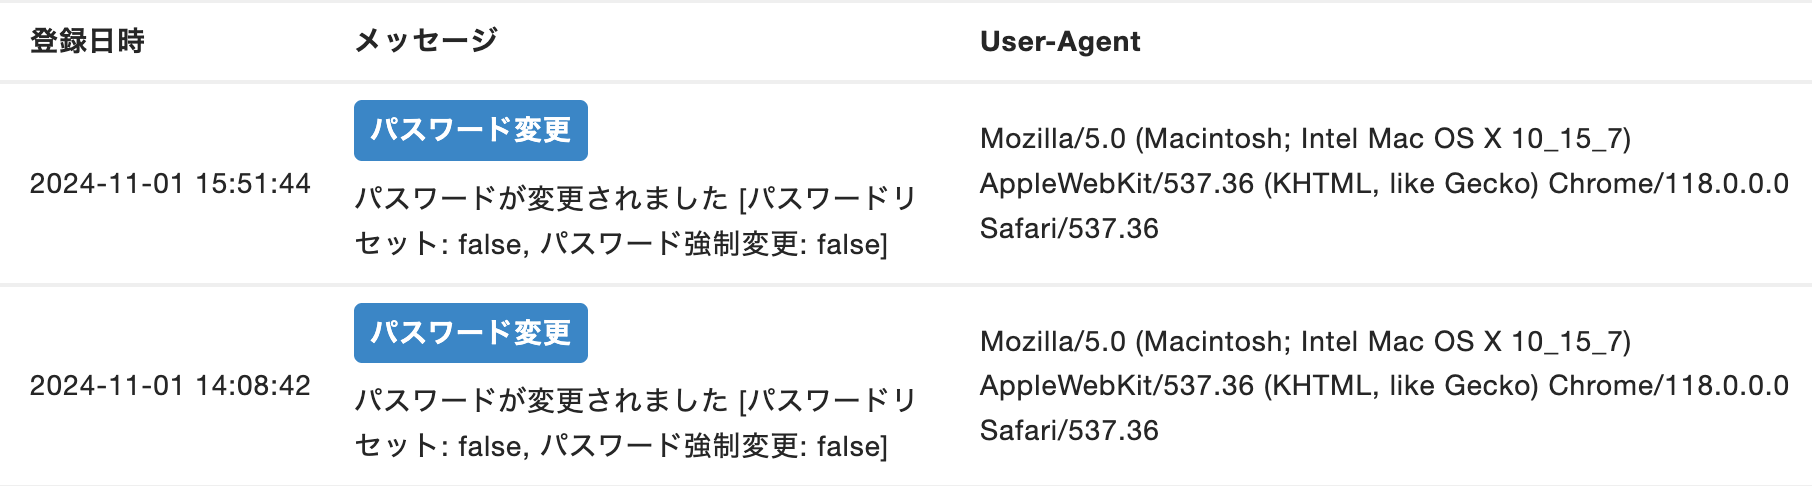Click パスワード変更 badge in the 14:08:42 entry

click(470, 333)
